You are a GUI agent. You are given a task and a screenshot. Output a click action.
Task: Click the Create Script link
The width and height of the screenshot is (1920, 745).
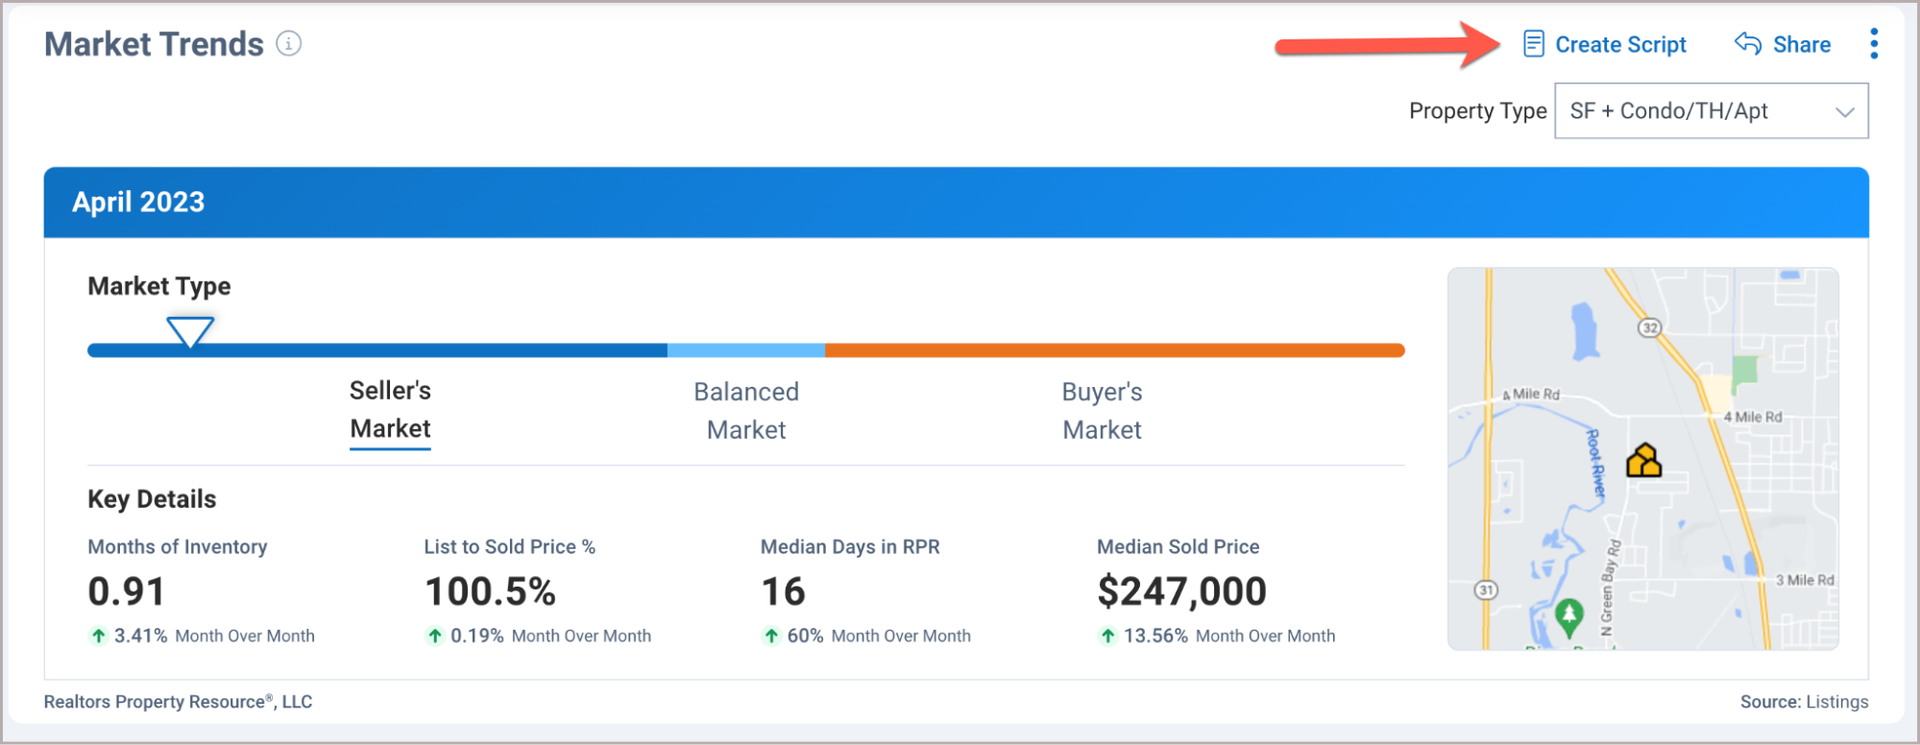pyautogui.click(x=1620, y=45)
